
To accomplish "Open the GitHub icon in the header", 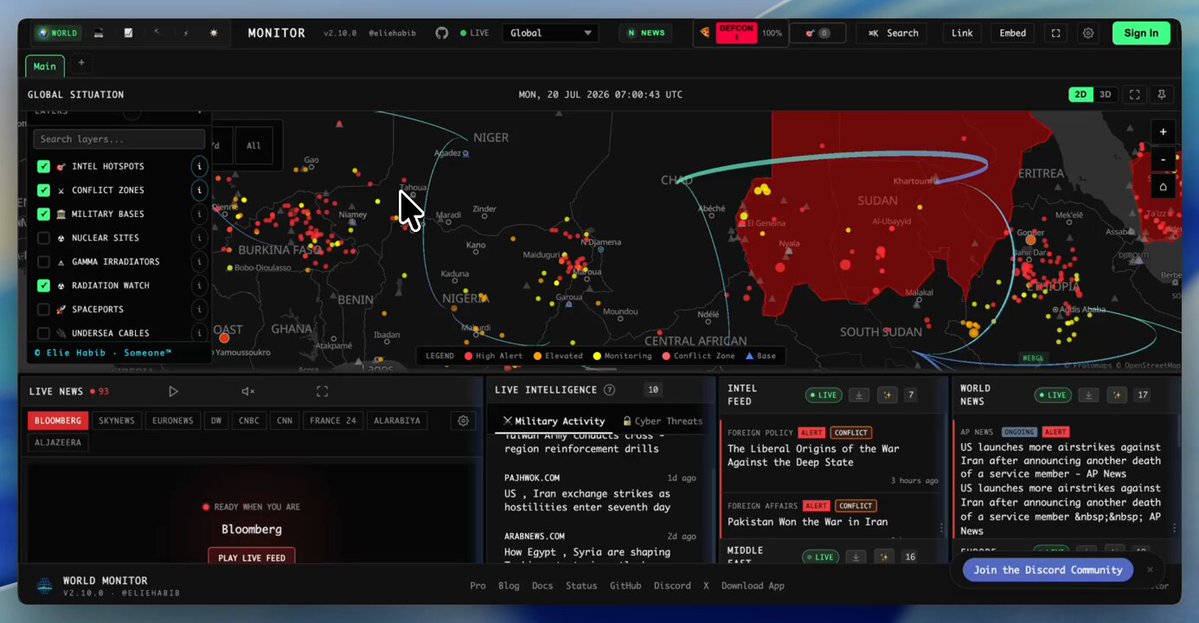I will [x=441, y=33].
